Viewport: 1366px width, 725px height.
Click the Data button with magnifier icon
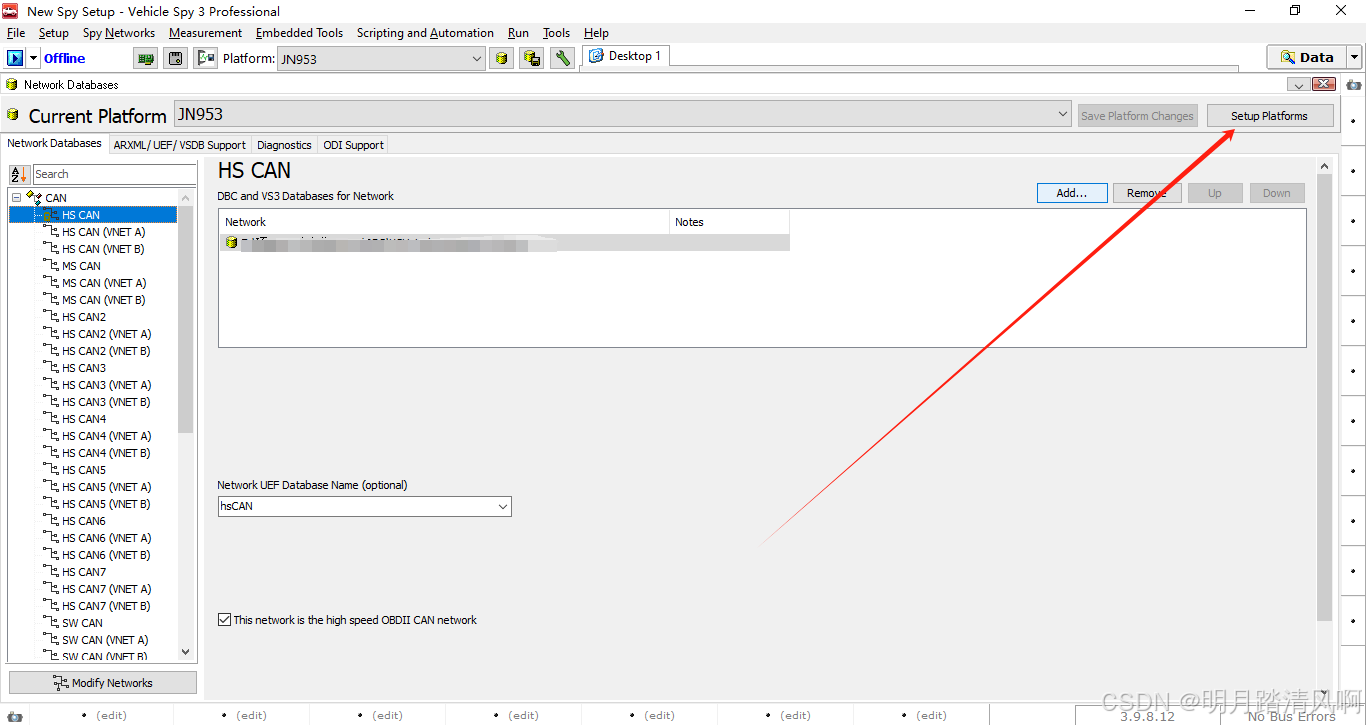1306,57
